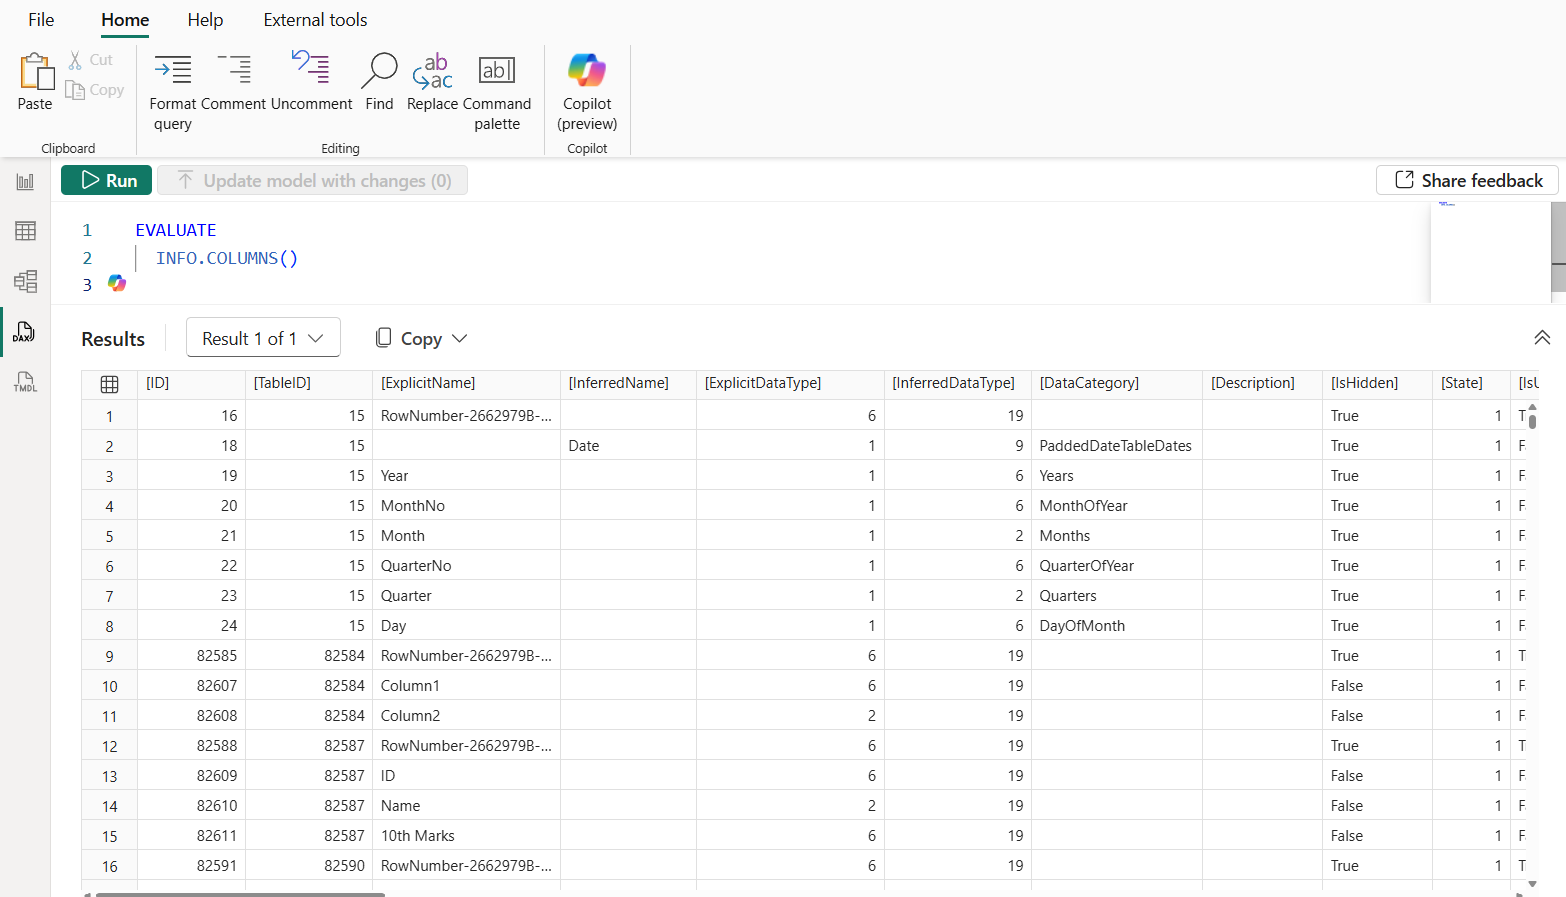Open the Model view from the left sidebar

pos(25,281)
